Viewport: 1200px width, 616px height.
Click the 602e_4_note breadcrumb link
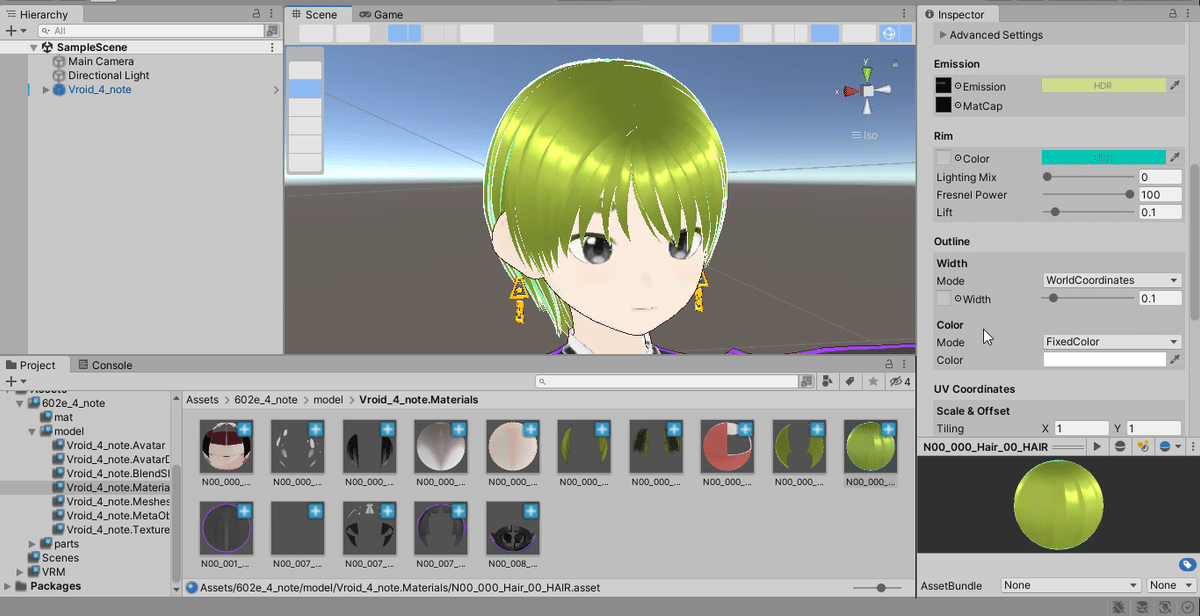265,400
